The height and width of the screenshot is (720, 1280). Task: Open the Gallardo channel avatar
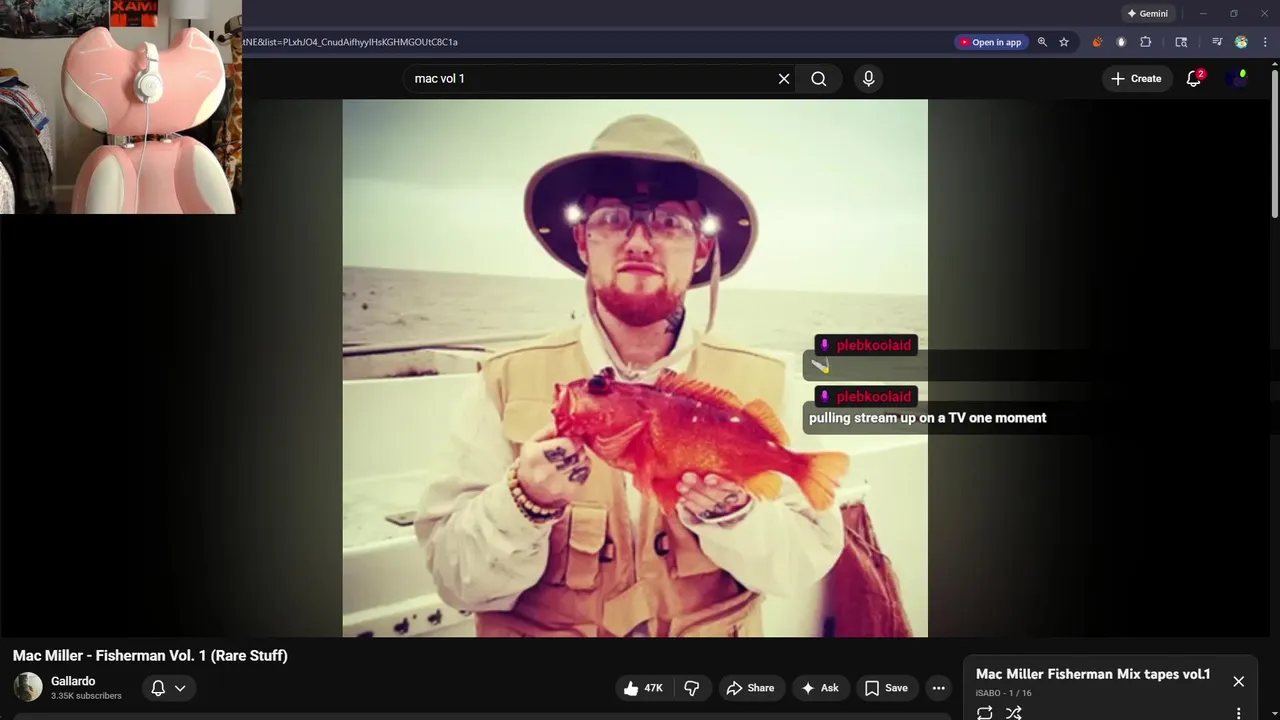pyautogui.click(x=28, y=687)
